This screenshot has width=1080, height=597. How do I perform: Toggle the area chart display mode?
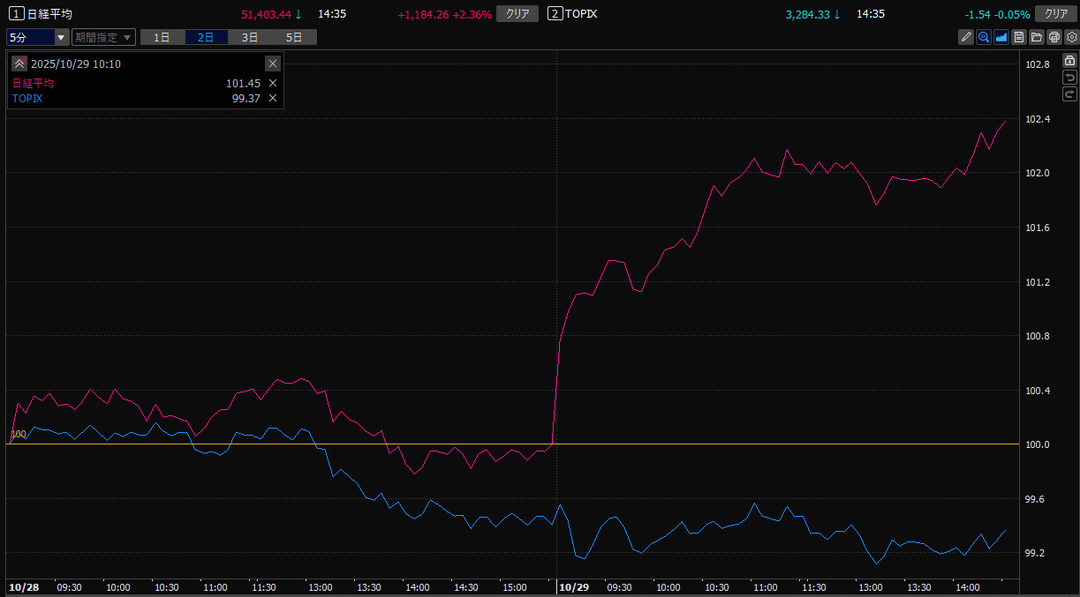click(1001, 37)
